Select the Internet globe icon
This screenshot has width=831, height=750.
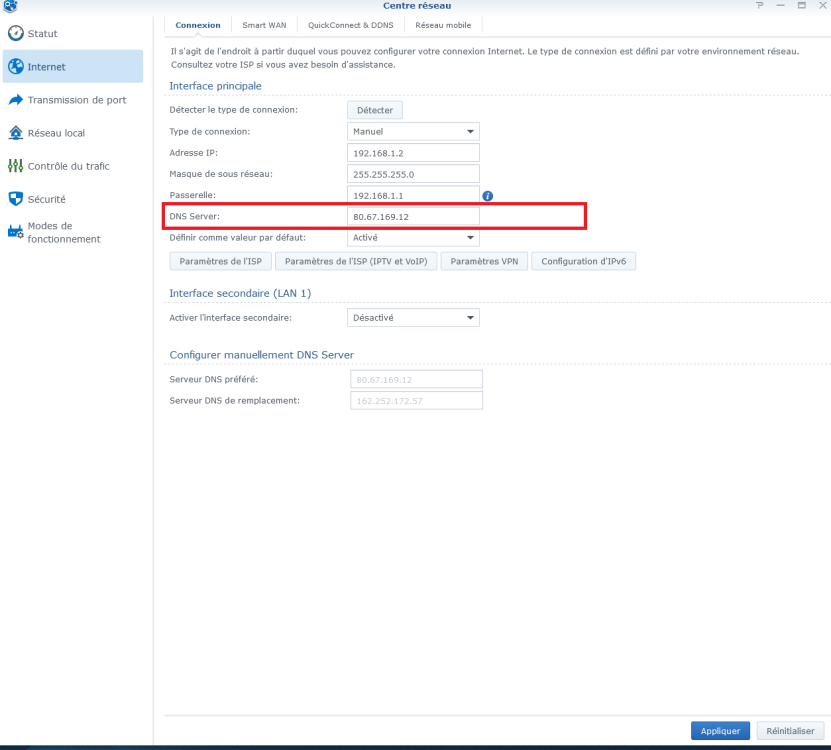click(15, 67)
